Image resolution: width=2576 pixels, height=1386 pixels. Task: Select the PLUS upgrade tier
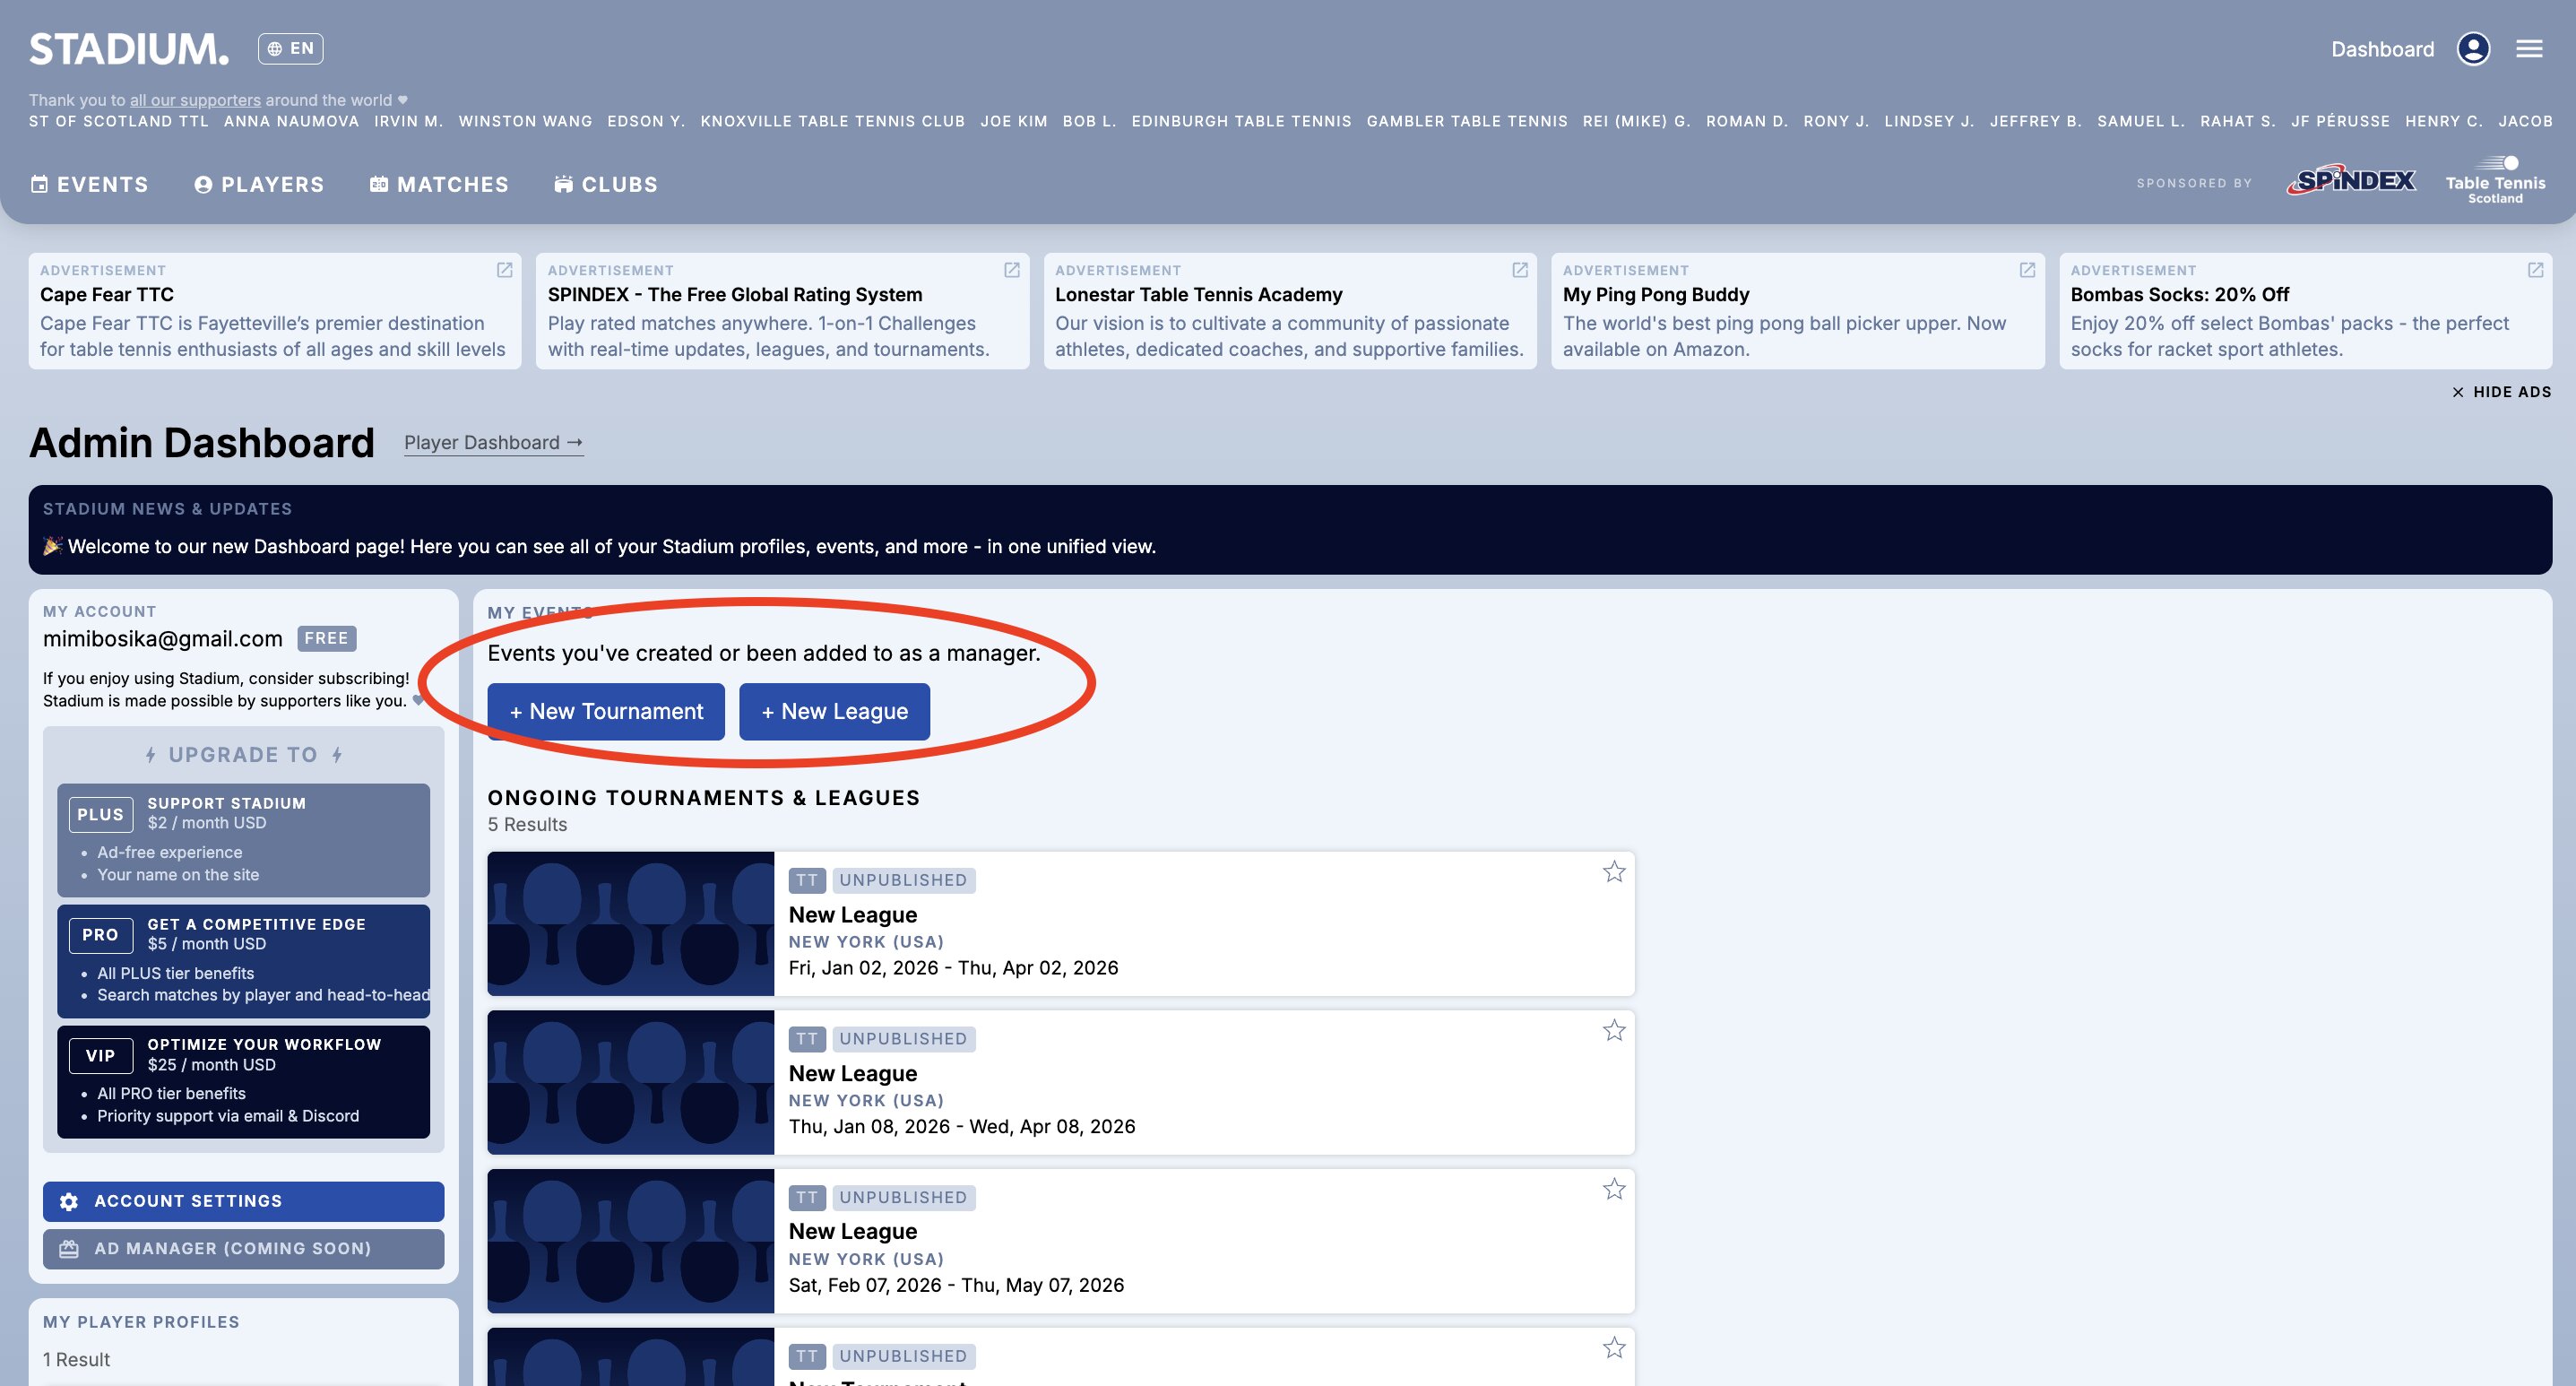243,839
